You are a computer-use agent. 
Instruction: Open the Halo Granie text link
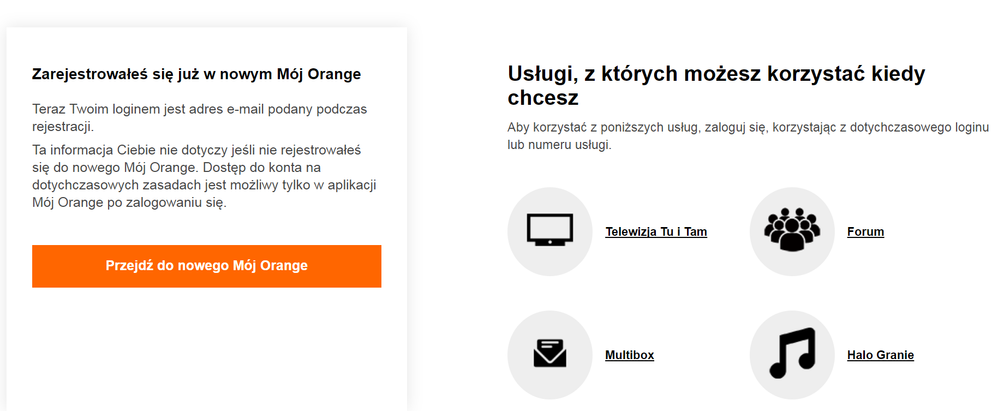pyautogui.click(x=880, y=355)
